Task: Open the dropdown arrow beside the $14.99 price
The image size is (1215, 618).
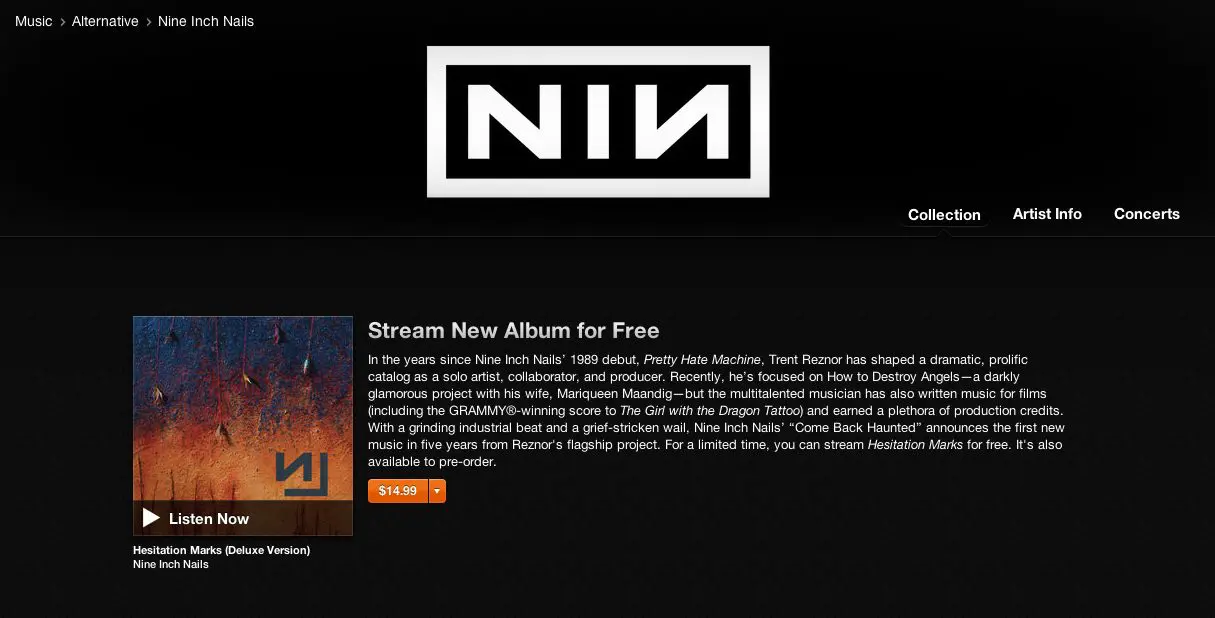Action: pyautogui.click(x=437, y=491)
